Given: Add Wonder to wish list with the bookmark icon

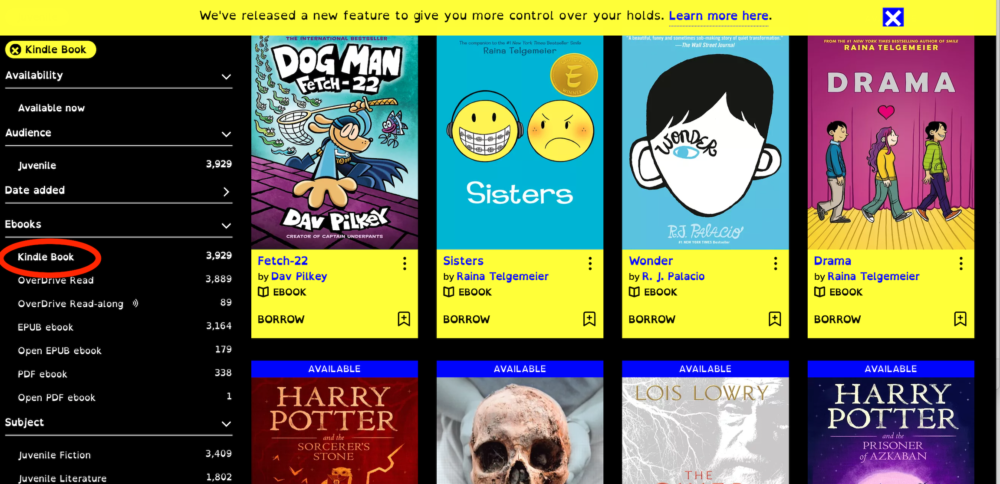Looking at the screenshot, I should pyautogui.click(x=775, y=319).
